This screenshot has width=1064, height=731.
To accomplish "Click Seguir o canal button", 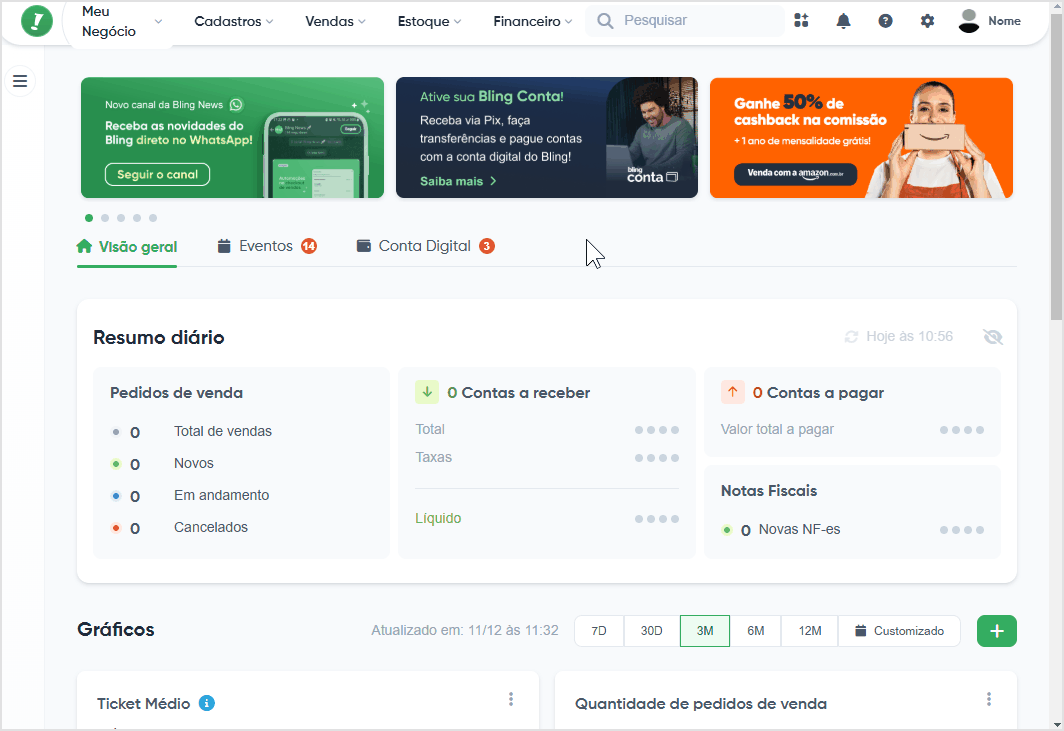I will point(157,174).
